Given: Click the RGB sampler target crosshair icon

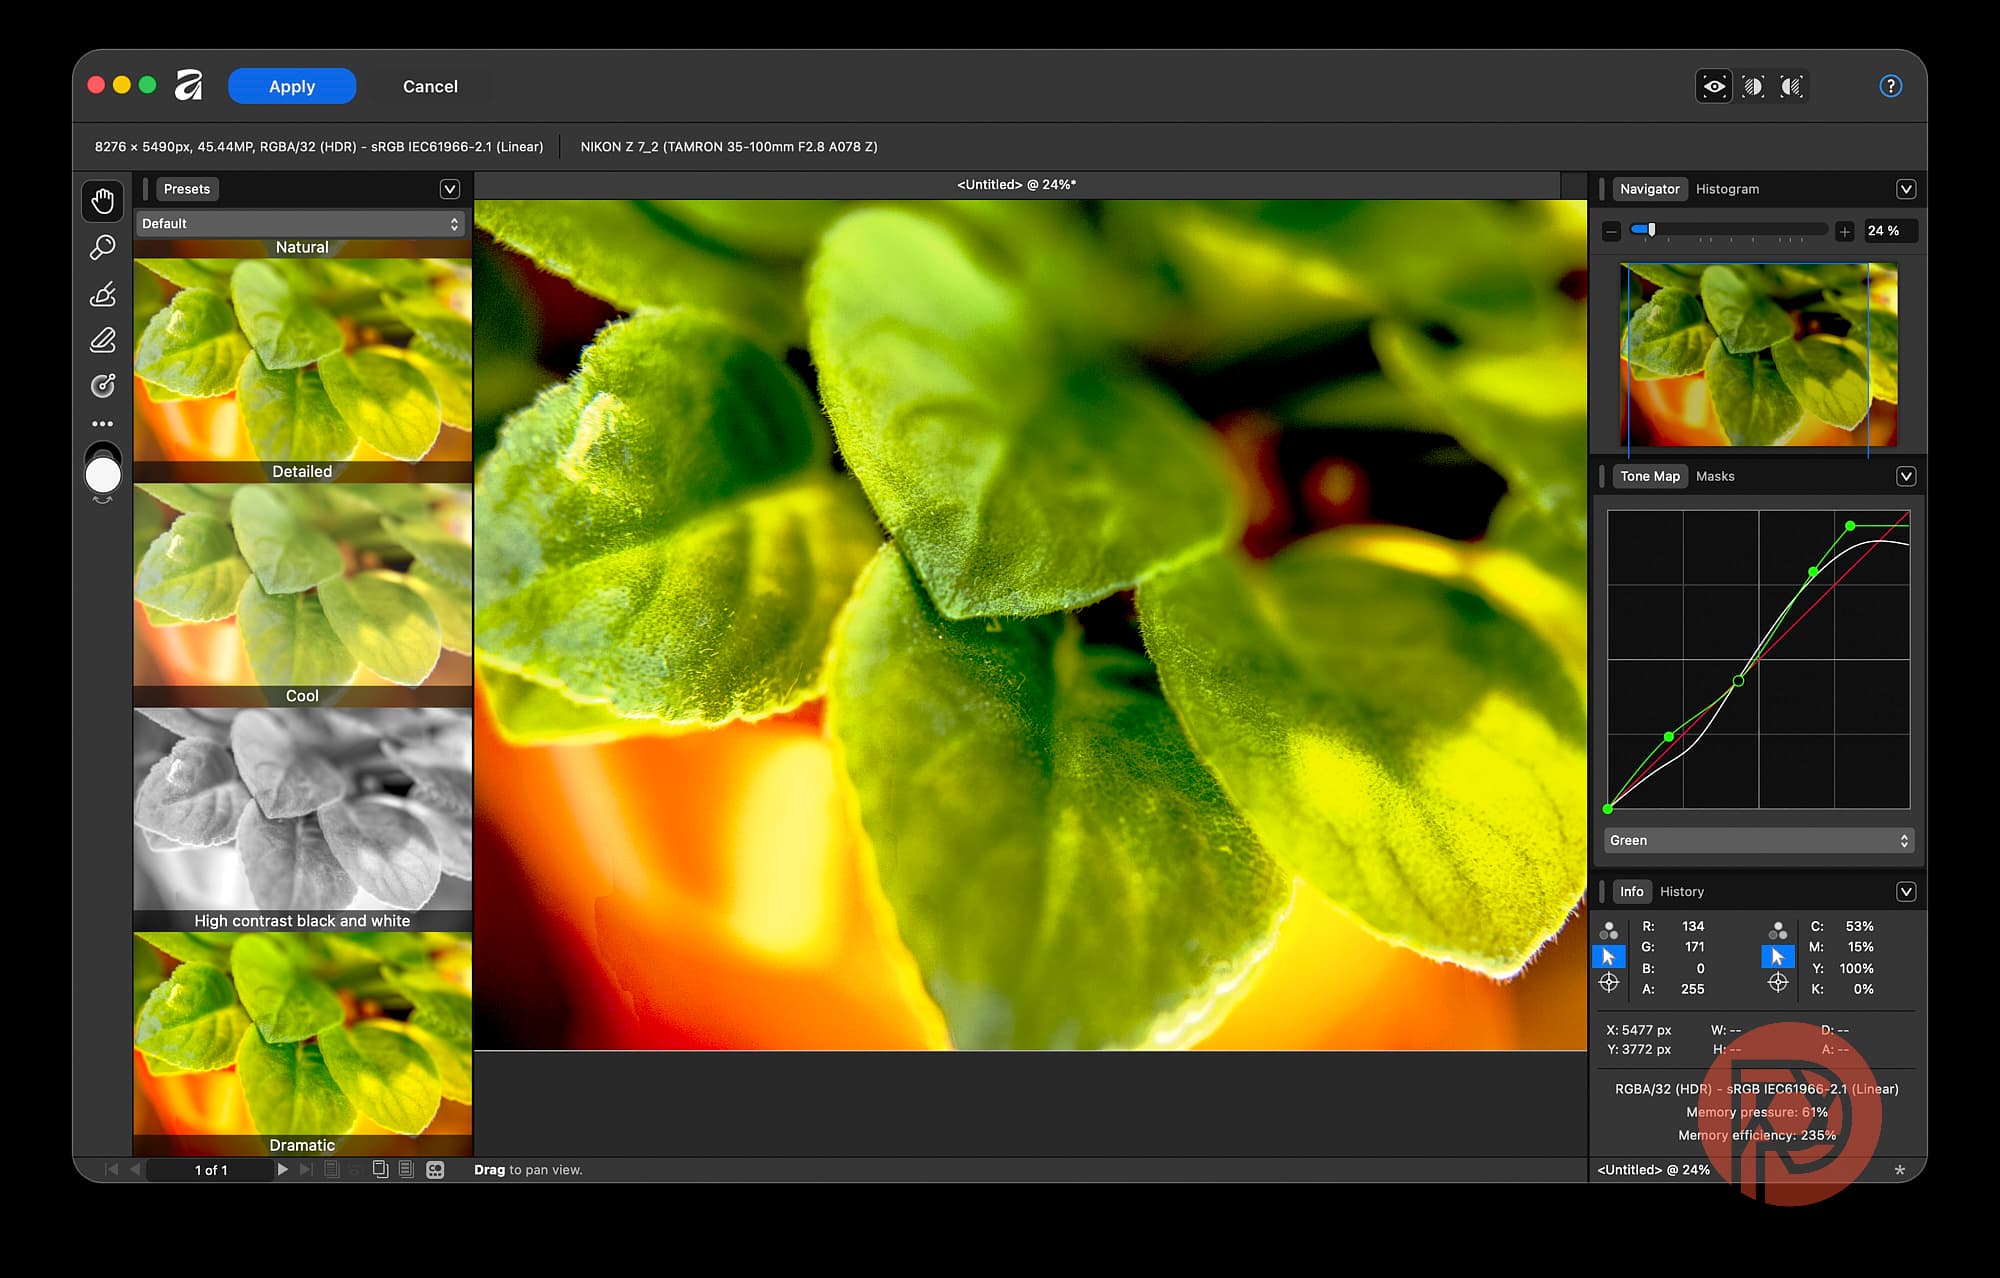Looking at the screenshot, I should (x=1609, y=983).
